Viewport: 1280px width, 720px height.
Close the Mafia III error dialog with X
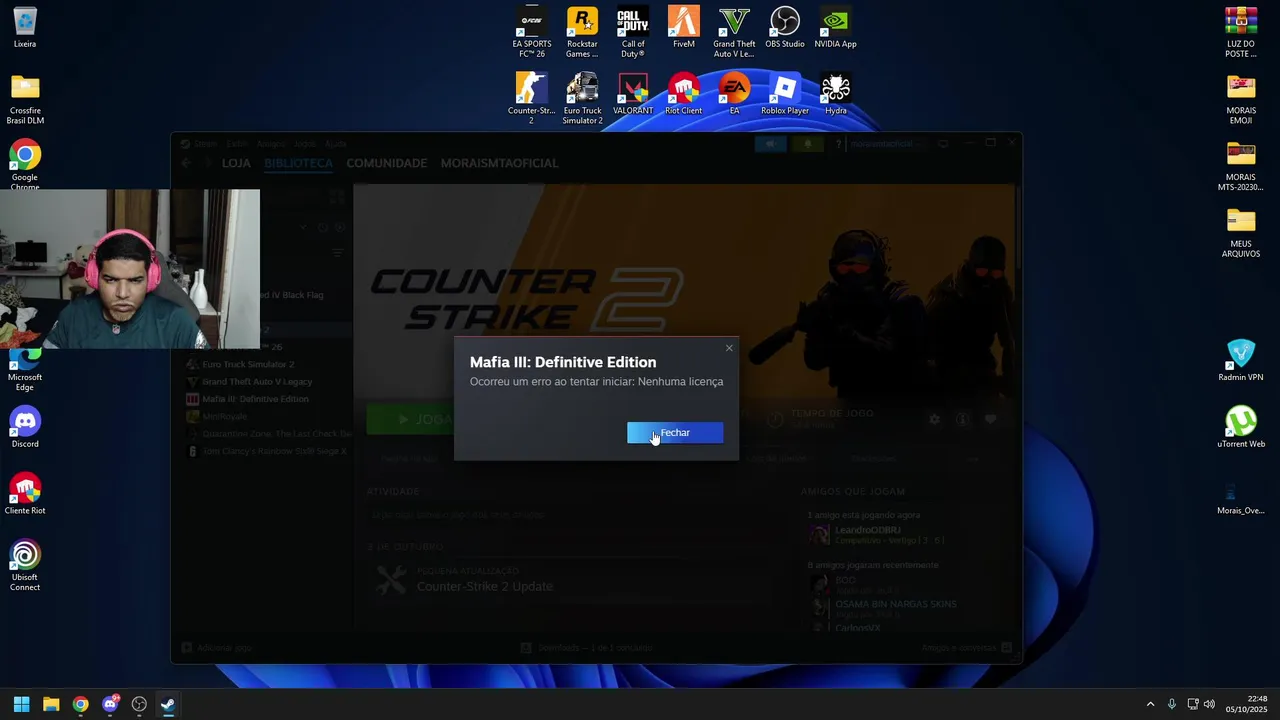pos(729,348)
